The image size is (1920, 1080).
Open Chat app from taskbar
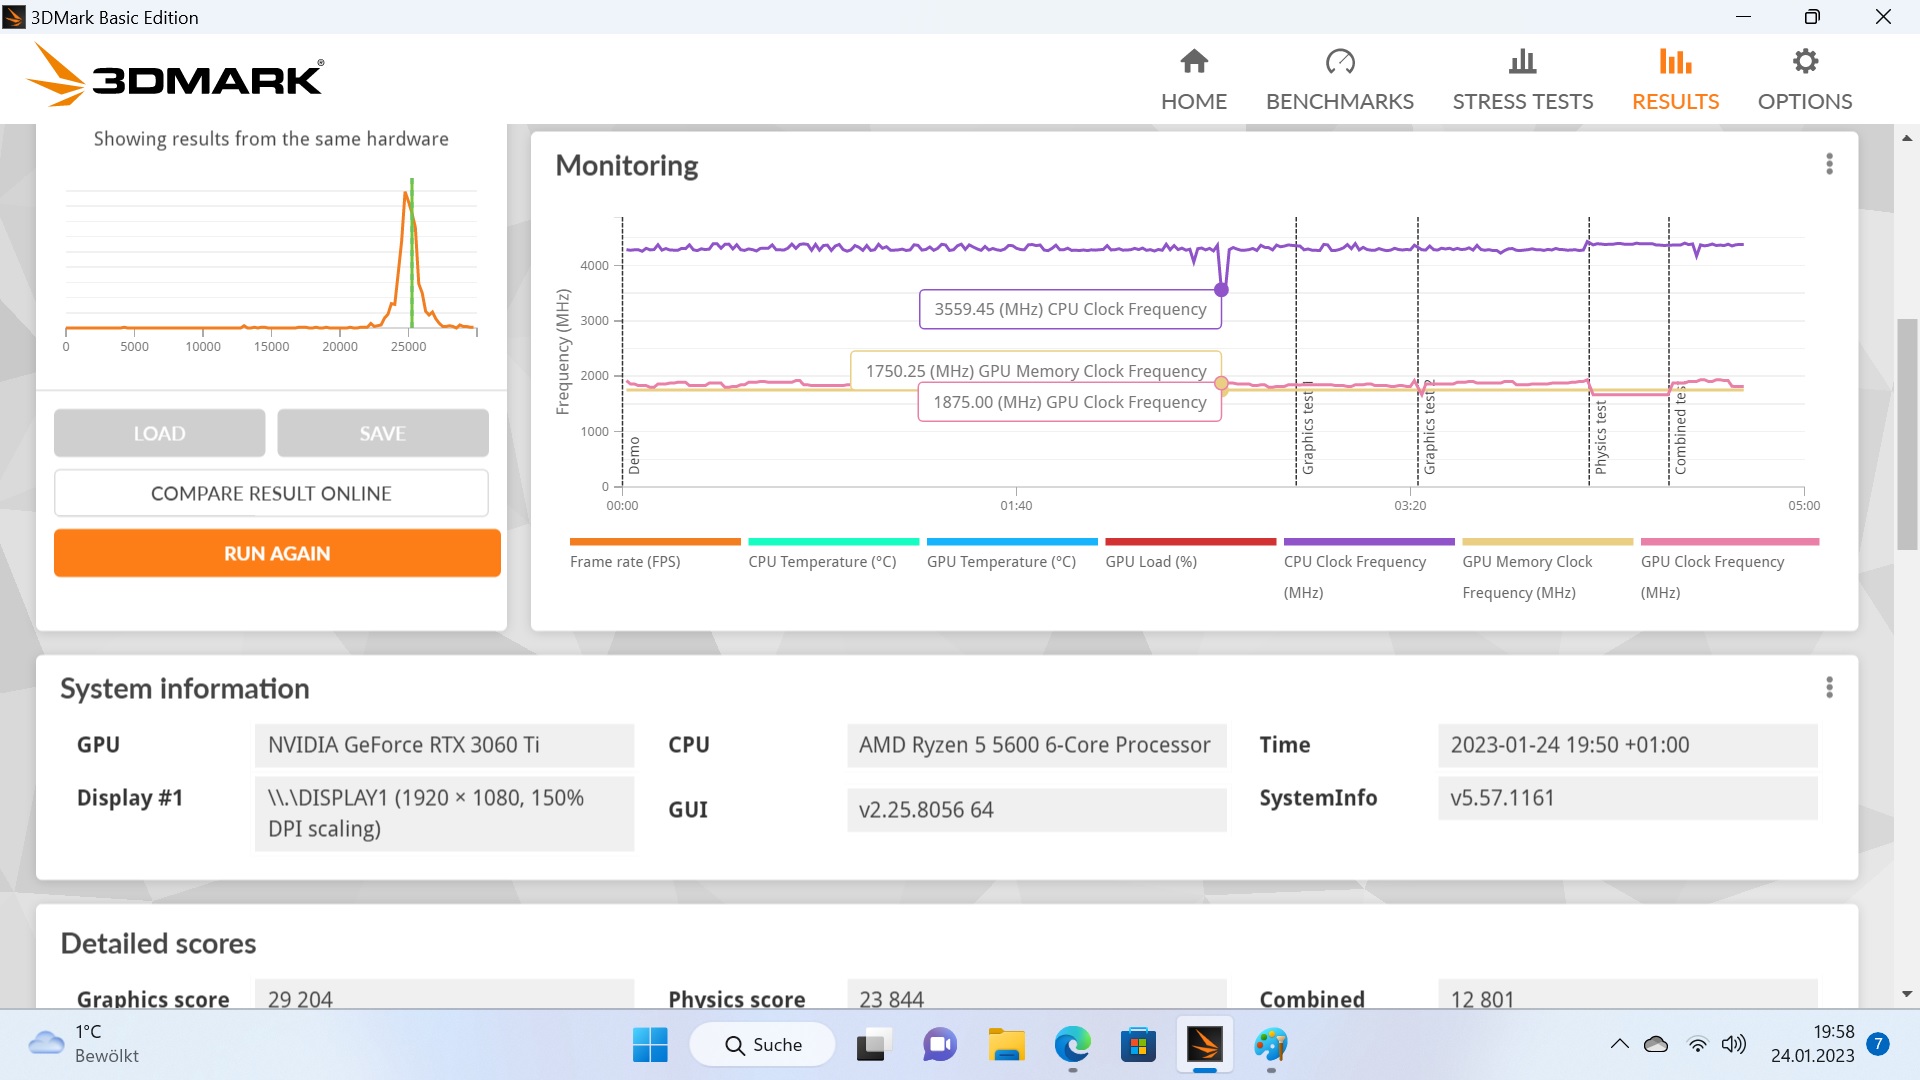(x=939, y=1045)
